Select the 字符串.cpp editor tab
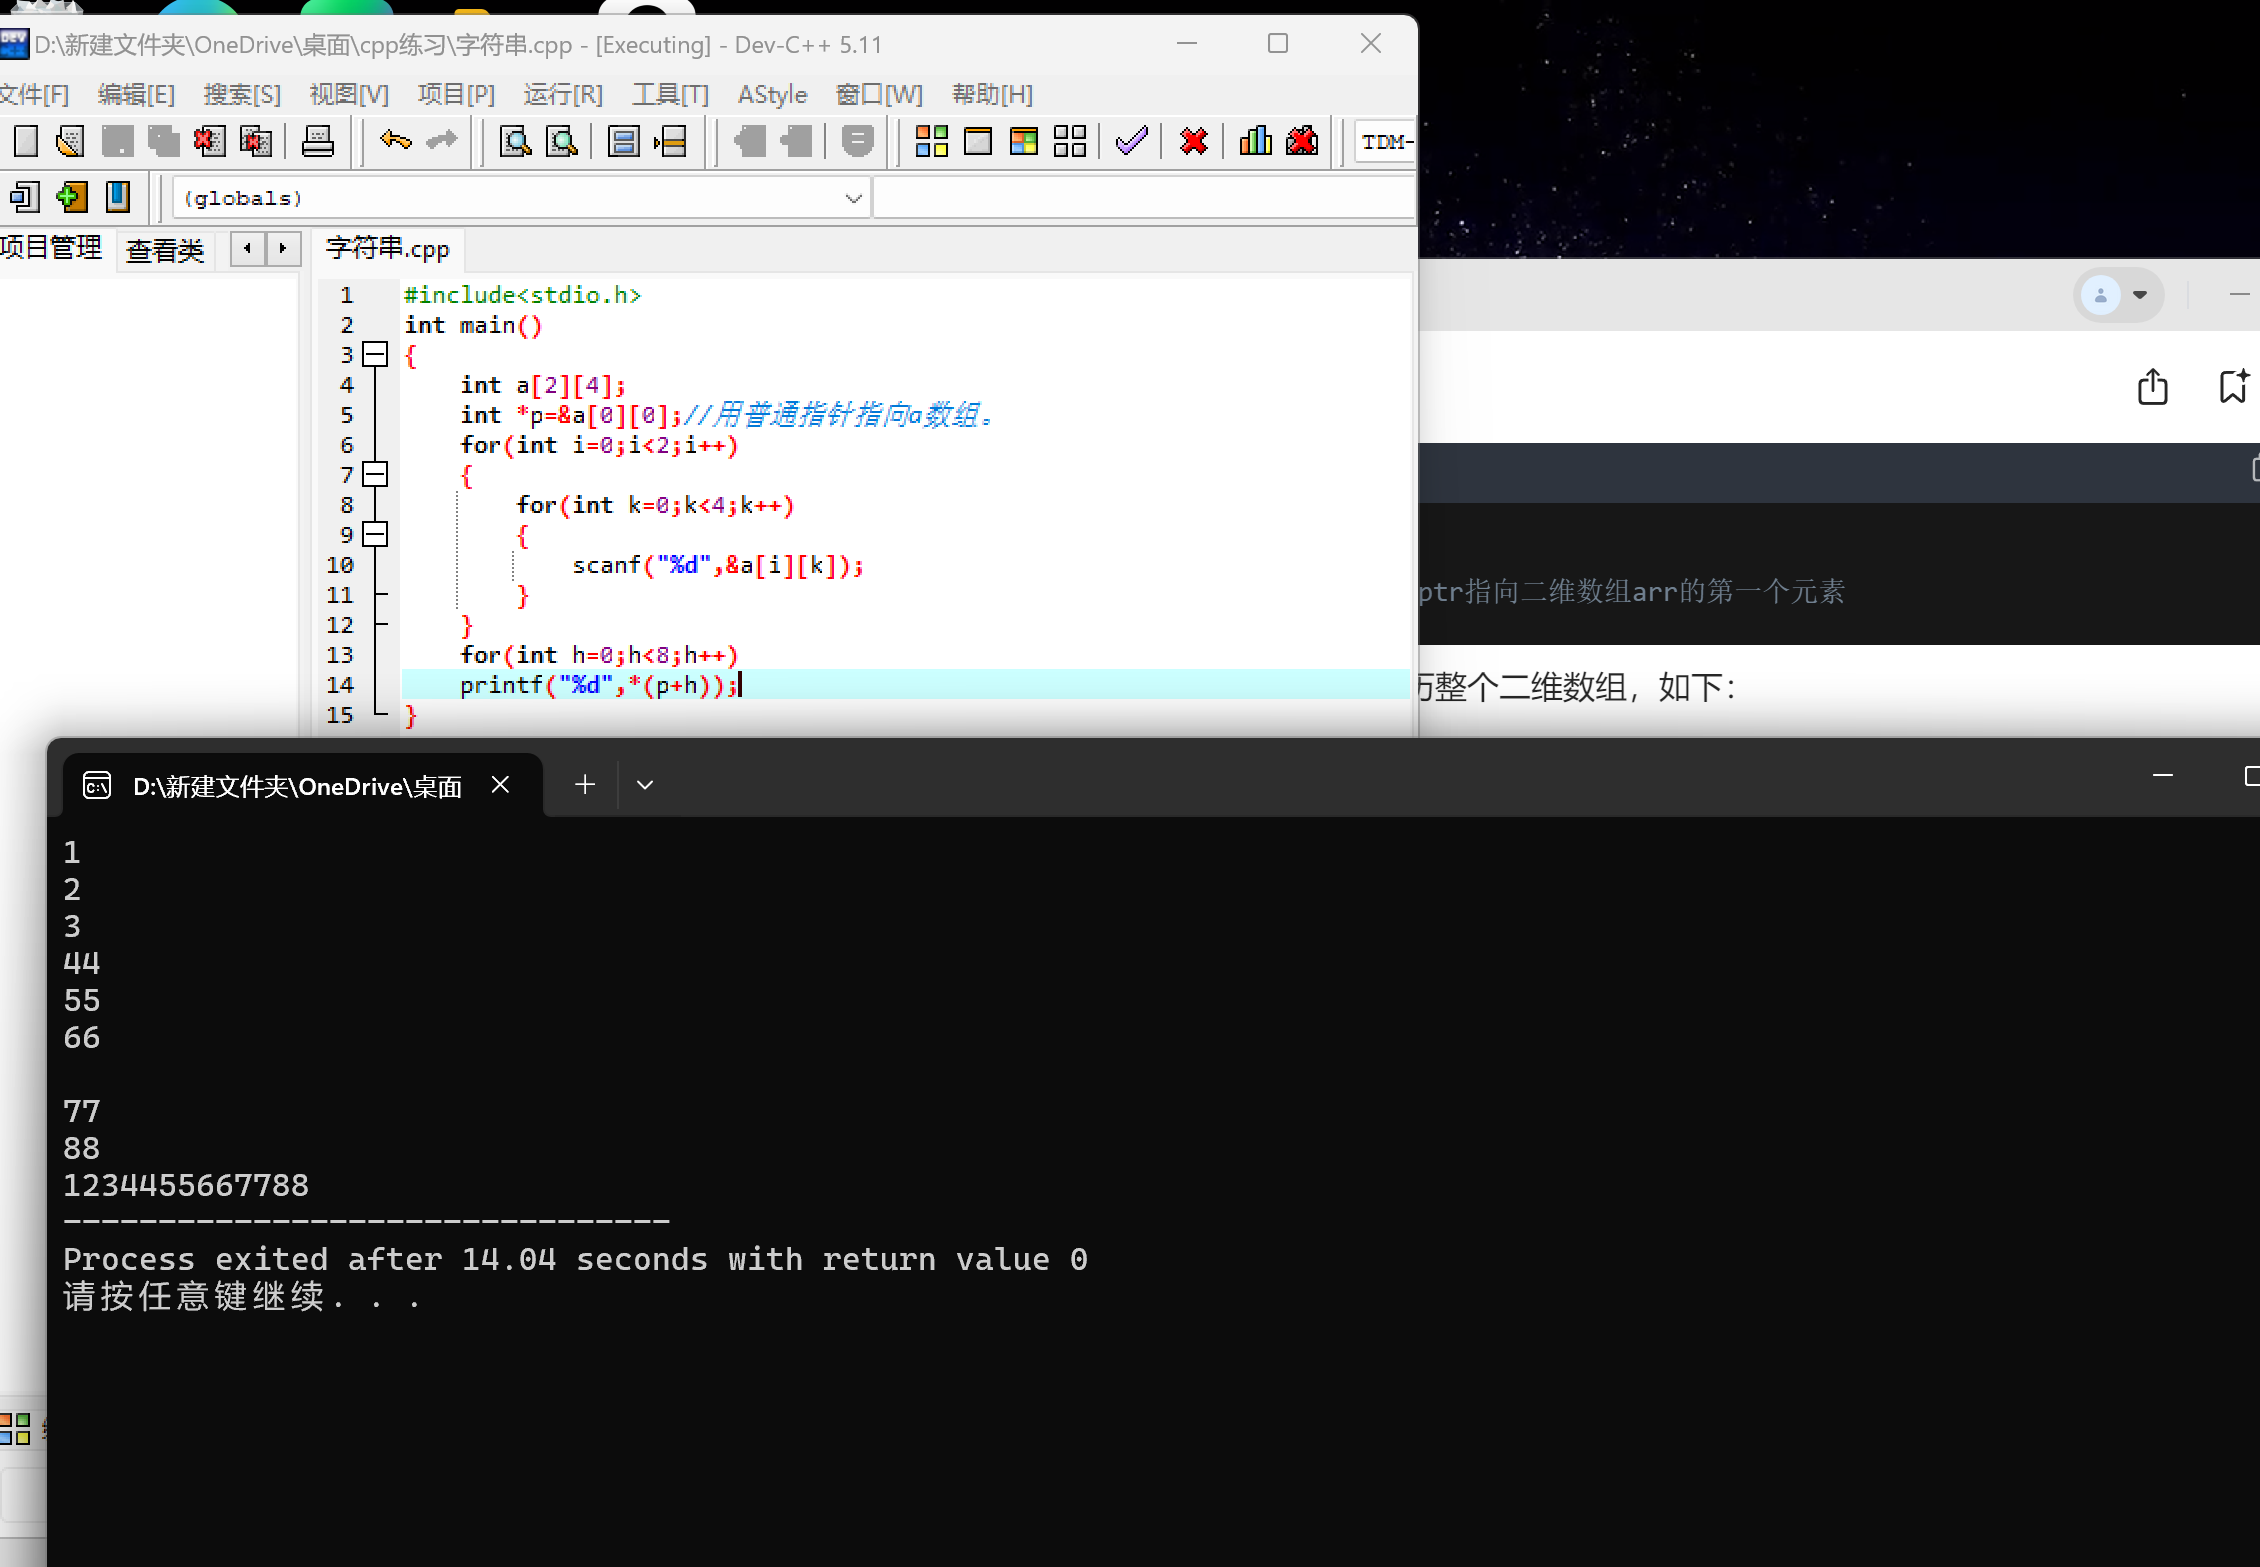This screenshot has width=2260, height=1567. coord(388,249)
